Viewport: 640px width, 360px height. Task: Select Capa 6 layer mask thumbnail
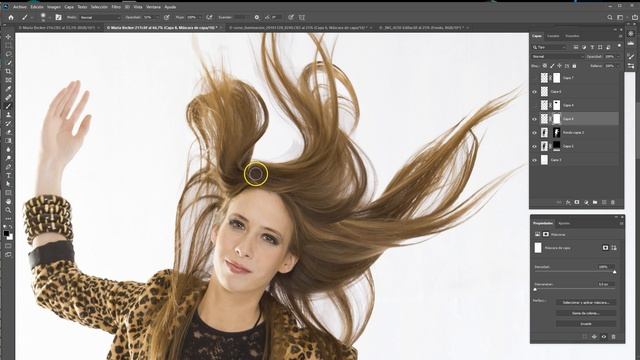click(x=556, y=119)
